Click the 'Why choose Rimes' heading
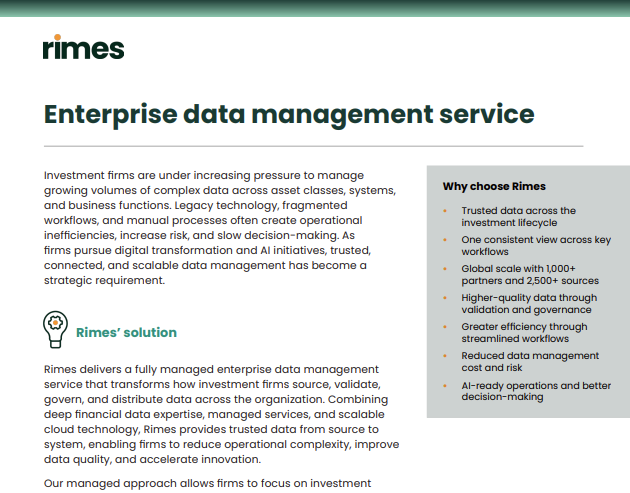 pyautogui.click(x=494, y=186)
